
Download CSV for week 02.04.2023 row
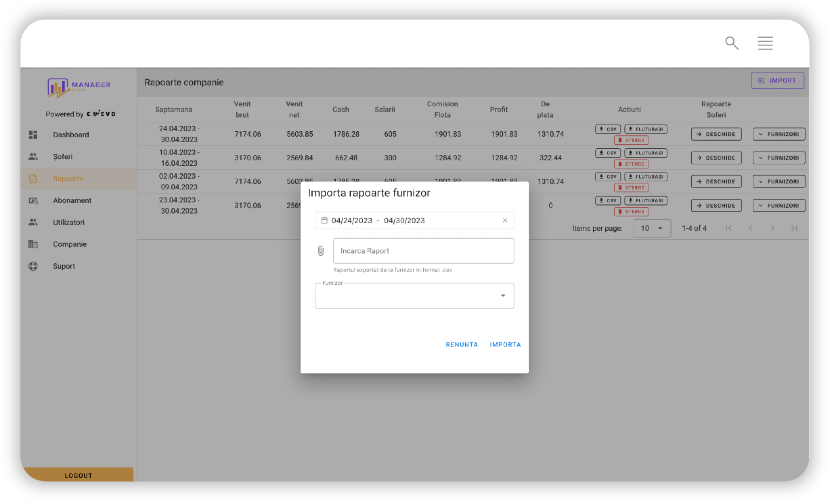click(x=607, y=177)
